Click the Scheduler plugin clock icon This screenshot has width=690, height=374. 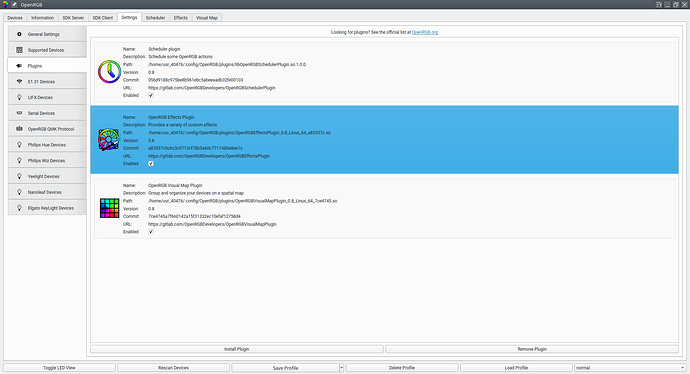109,72
